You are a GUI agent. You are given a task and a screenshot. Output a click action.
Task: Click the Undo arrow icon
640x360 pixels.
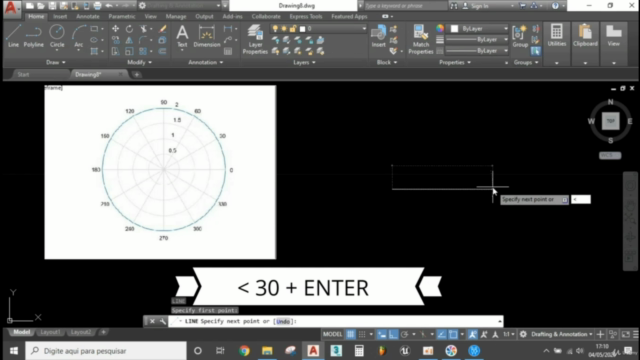pyautogui.click(x=109, y=6)
